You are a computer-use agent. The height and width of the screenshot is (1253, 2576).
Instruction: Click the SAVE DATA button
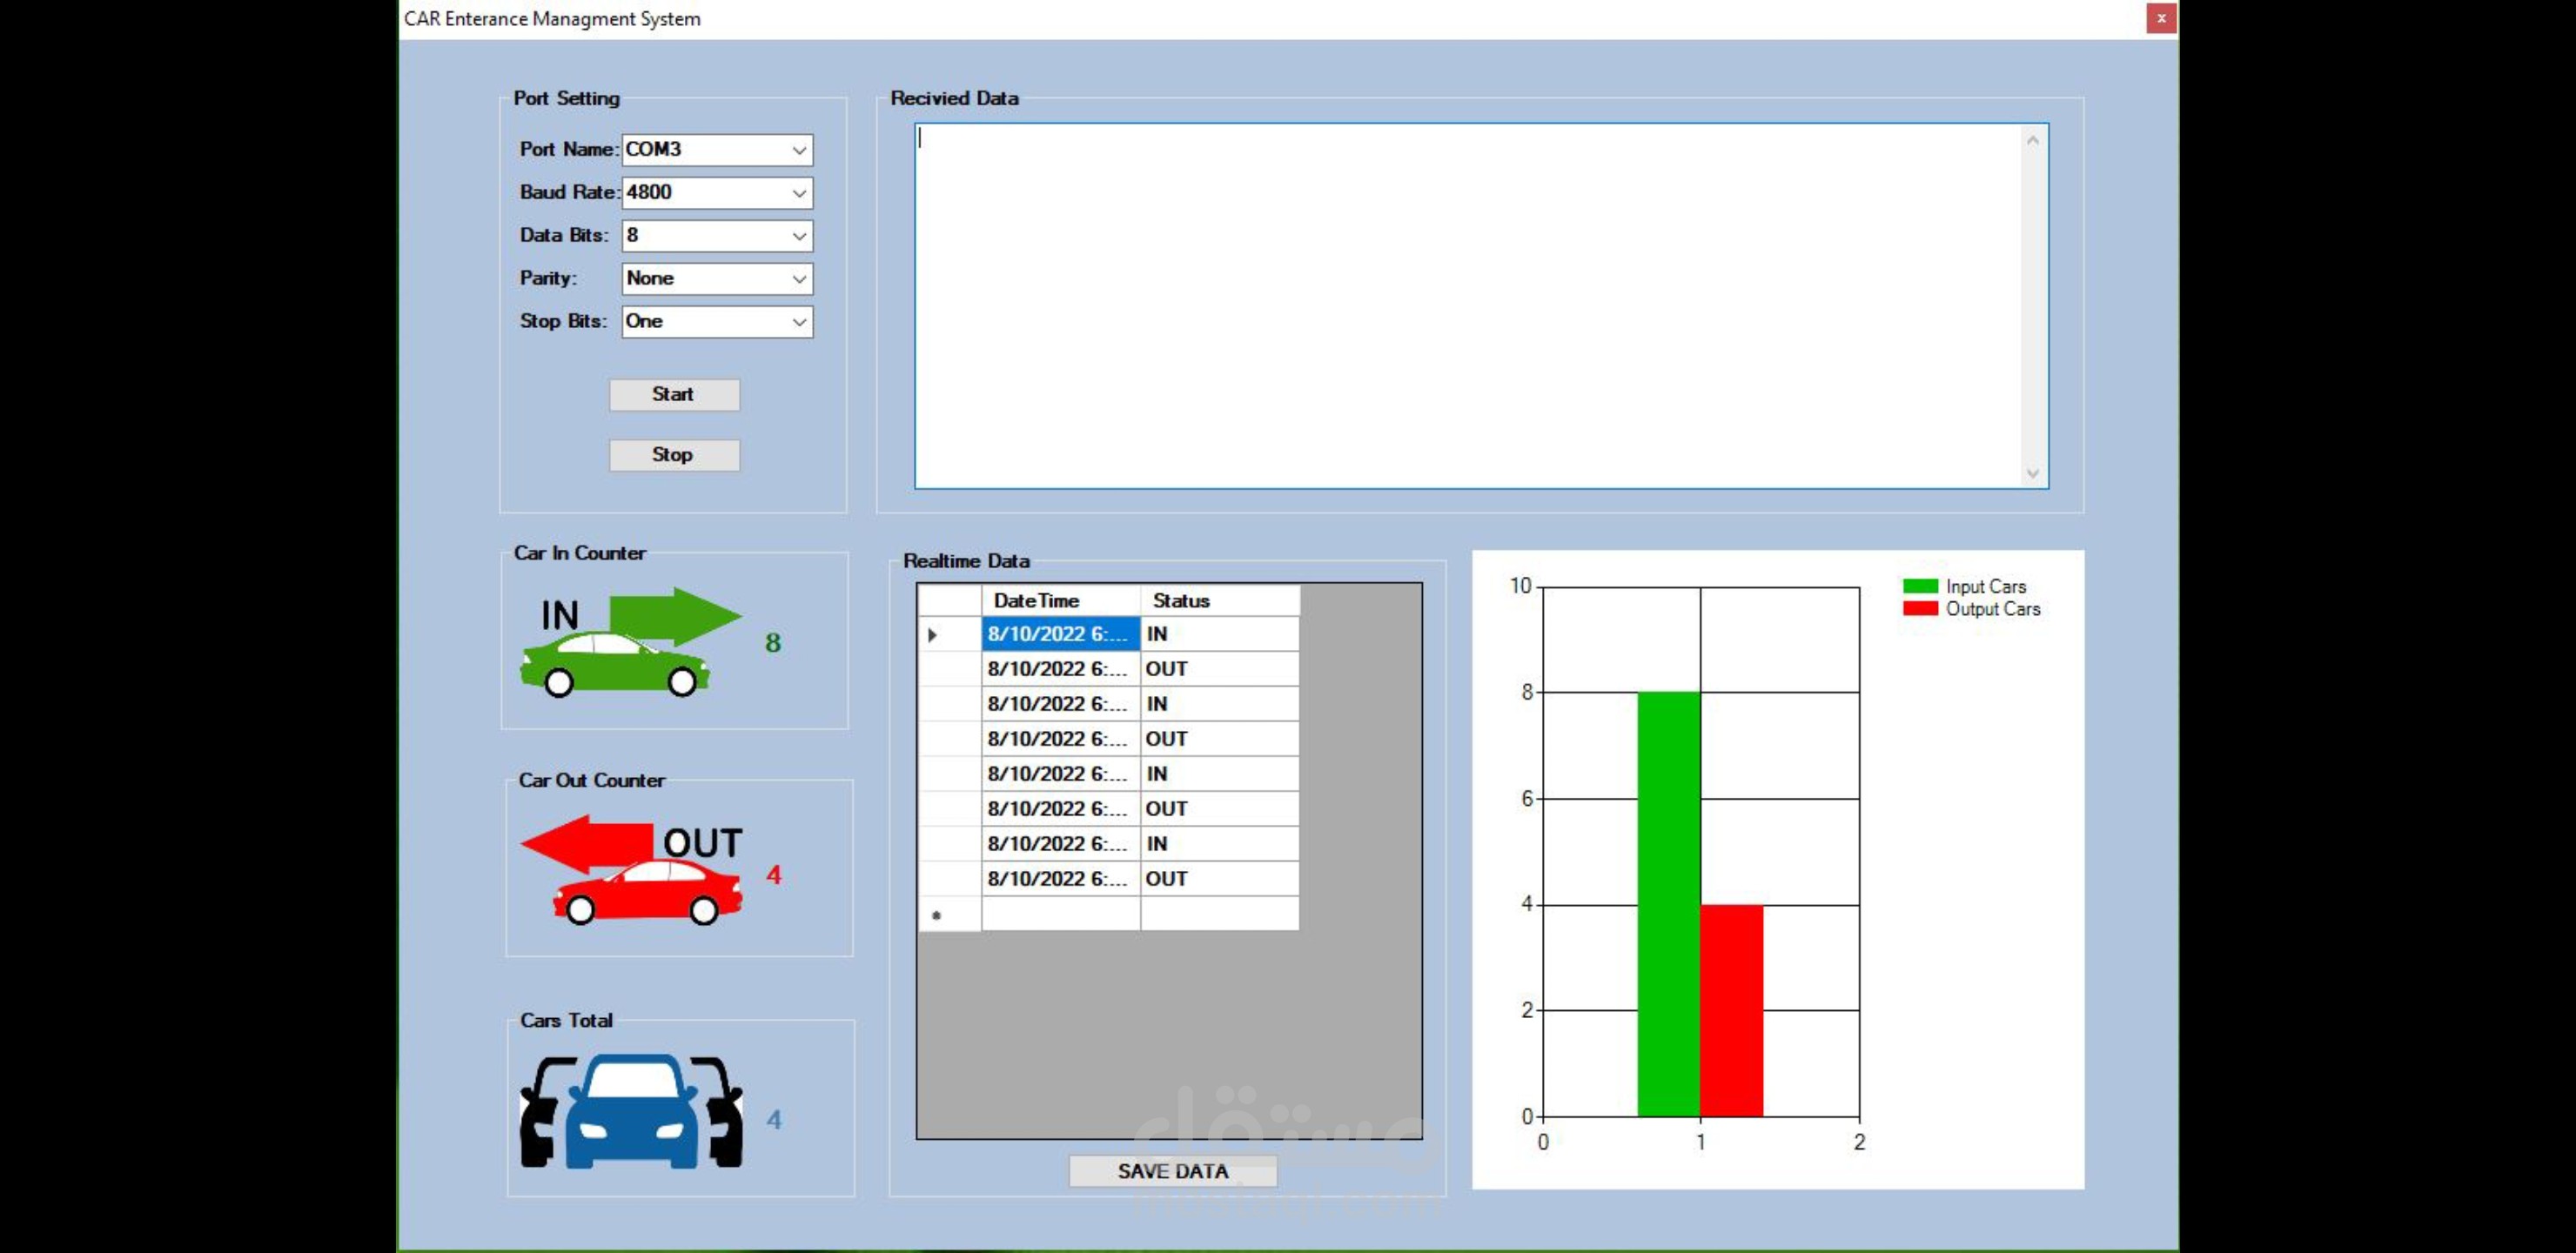(1172, 1171)
